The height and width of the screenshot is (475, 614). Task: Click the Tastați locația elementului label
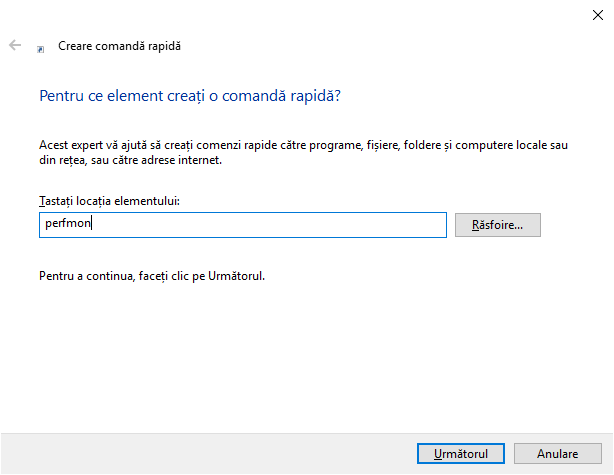109,201
